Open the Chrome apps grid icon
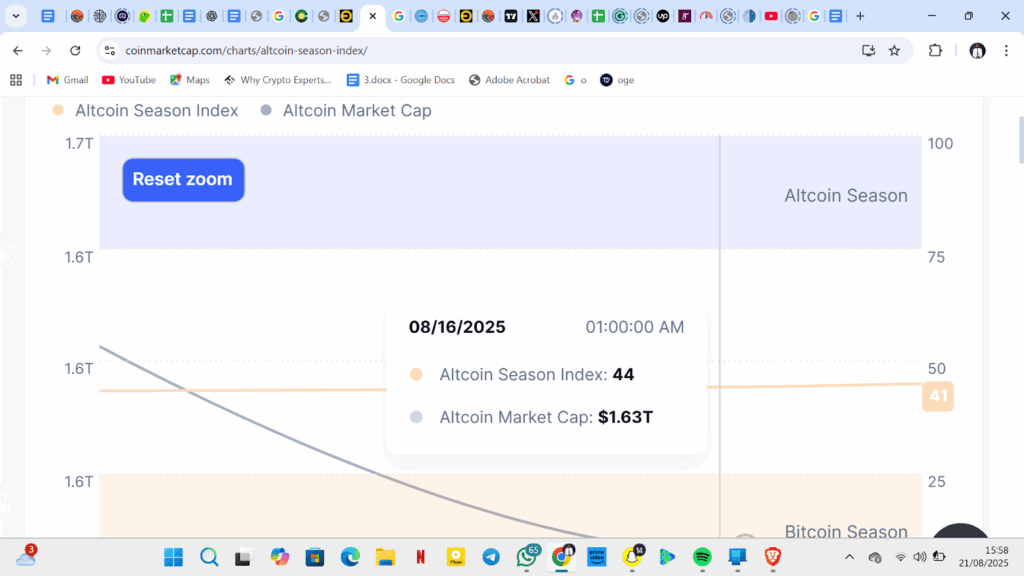 pos(16,80)
